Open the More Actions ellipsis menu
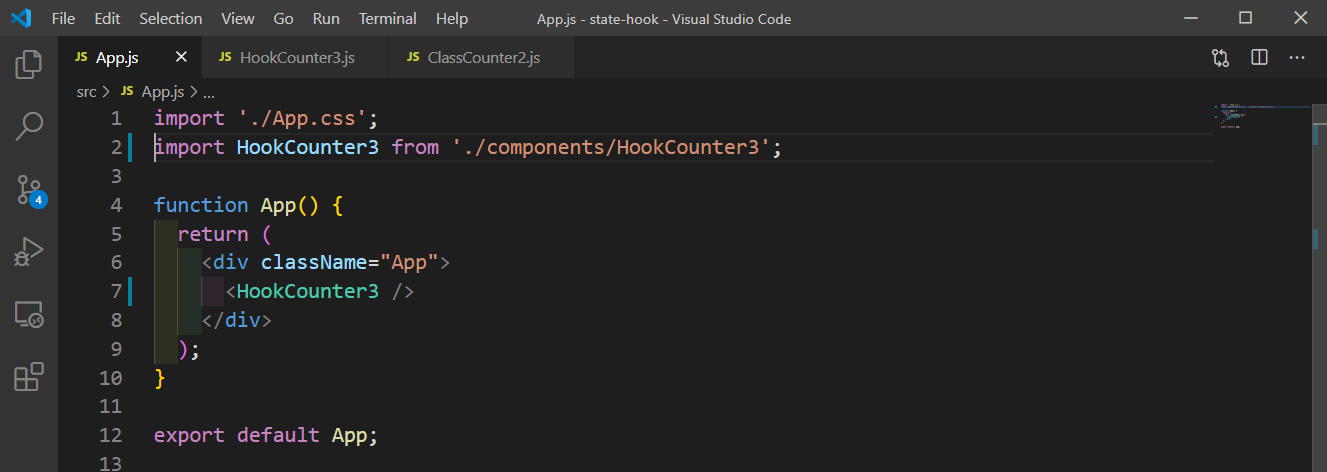This screenshot has height=472, width=1327. (x=1297, y=58)
